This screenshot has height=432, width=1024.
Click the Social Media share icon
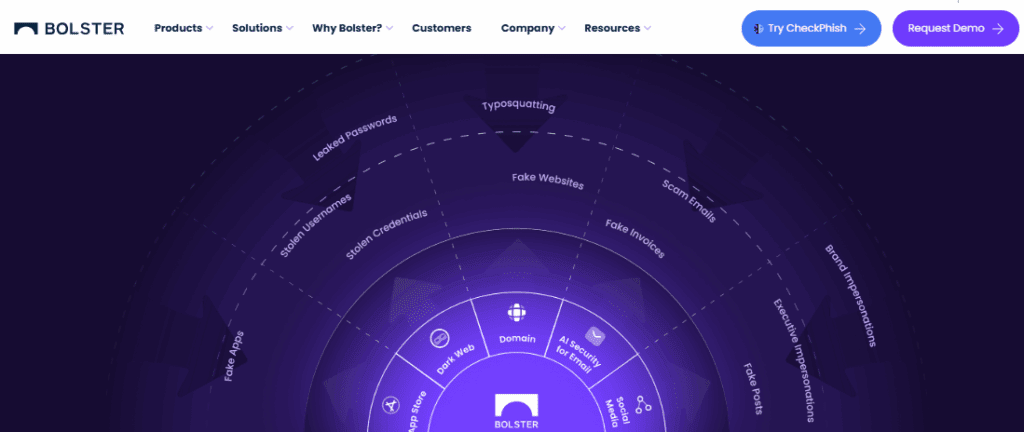tap(645, 407)
